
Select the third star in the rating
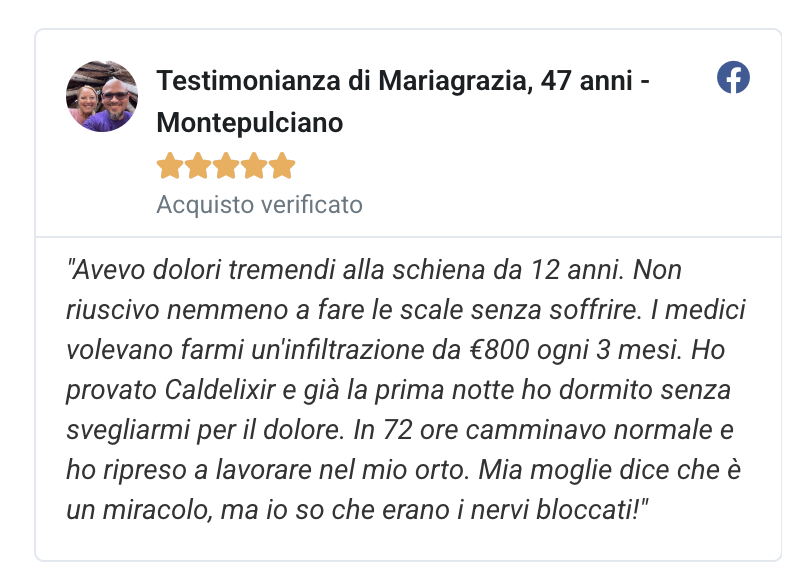click(x=226, y=165)
